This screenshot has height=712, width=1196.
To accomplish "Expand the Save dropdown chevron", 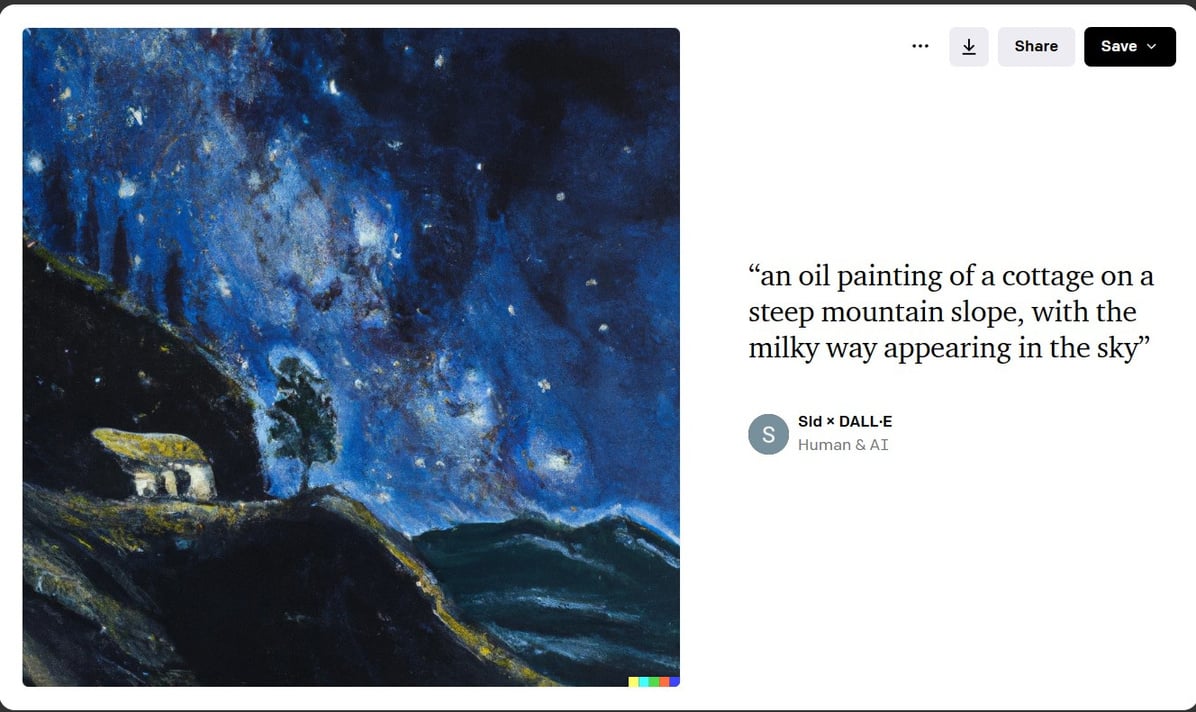I will pos(1151,46).
